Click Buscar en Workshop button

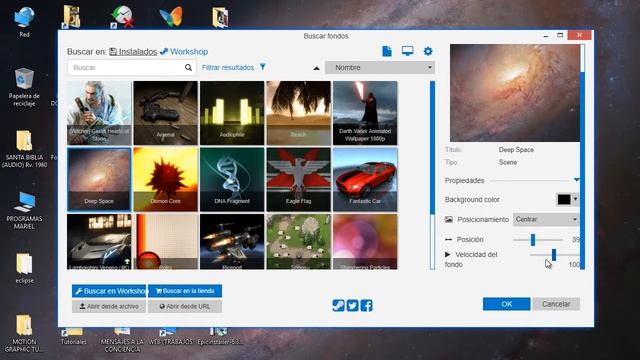tap(109, 291)
